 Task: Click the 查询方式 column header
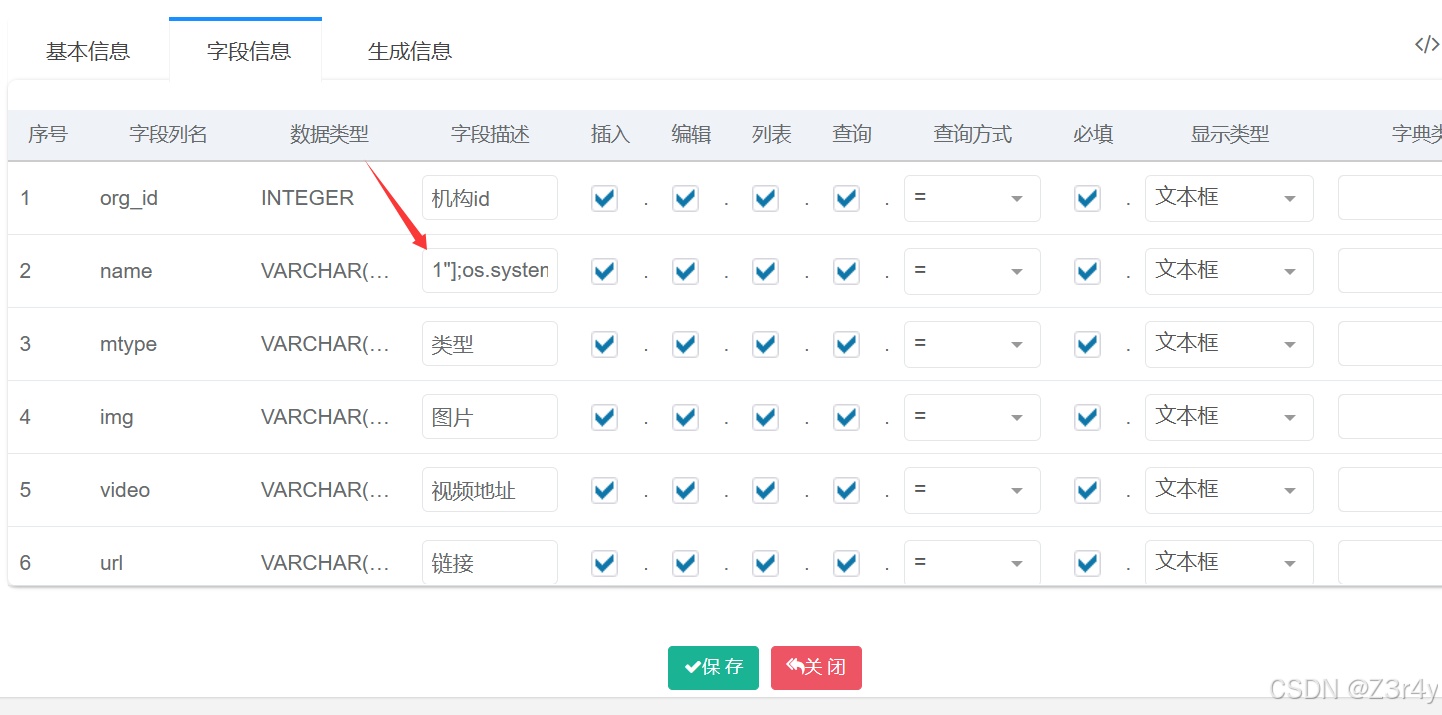972,134
